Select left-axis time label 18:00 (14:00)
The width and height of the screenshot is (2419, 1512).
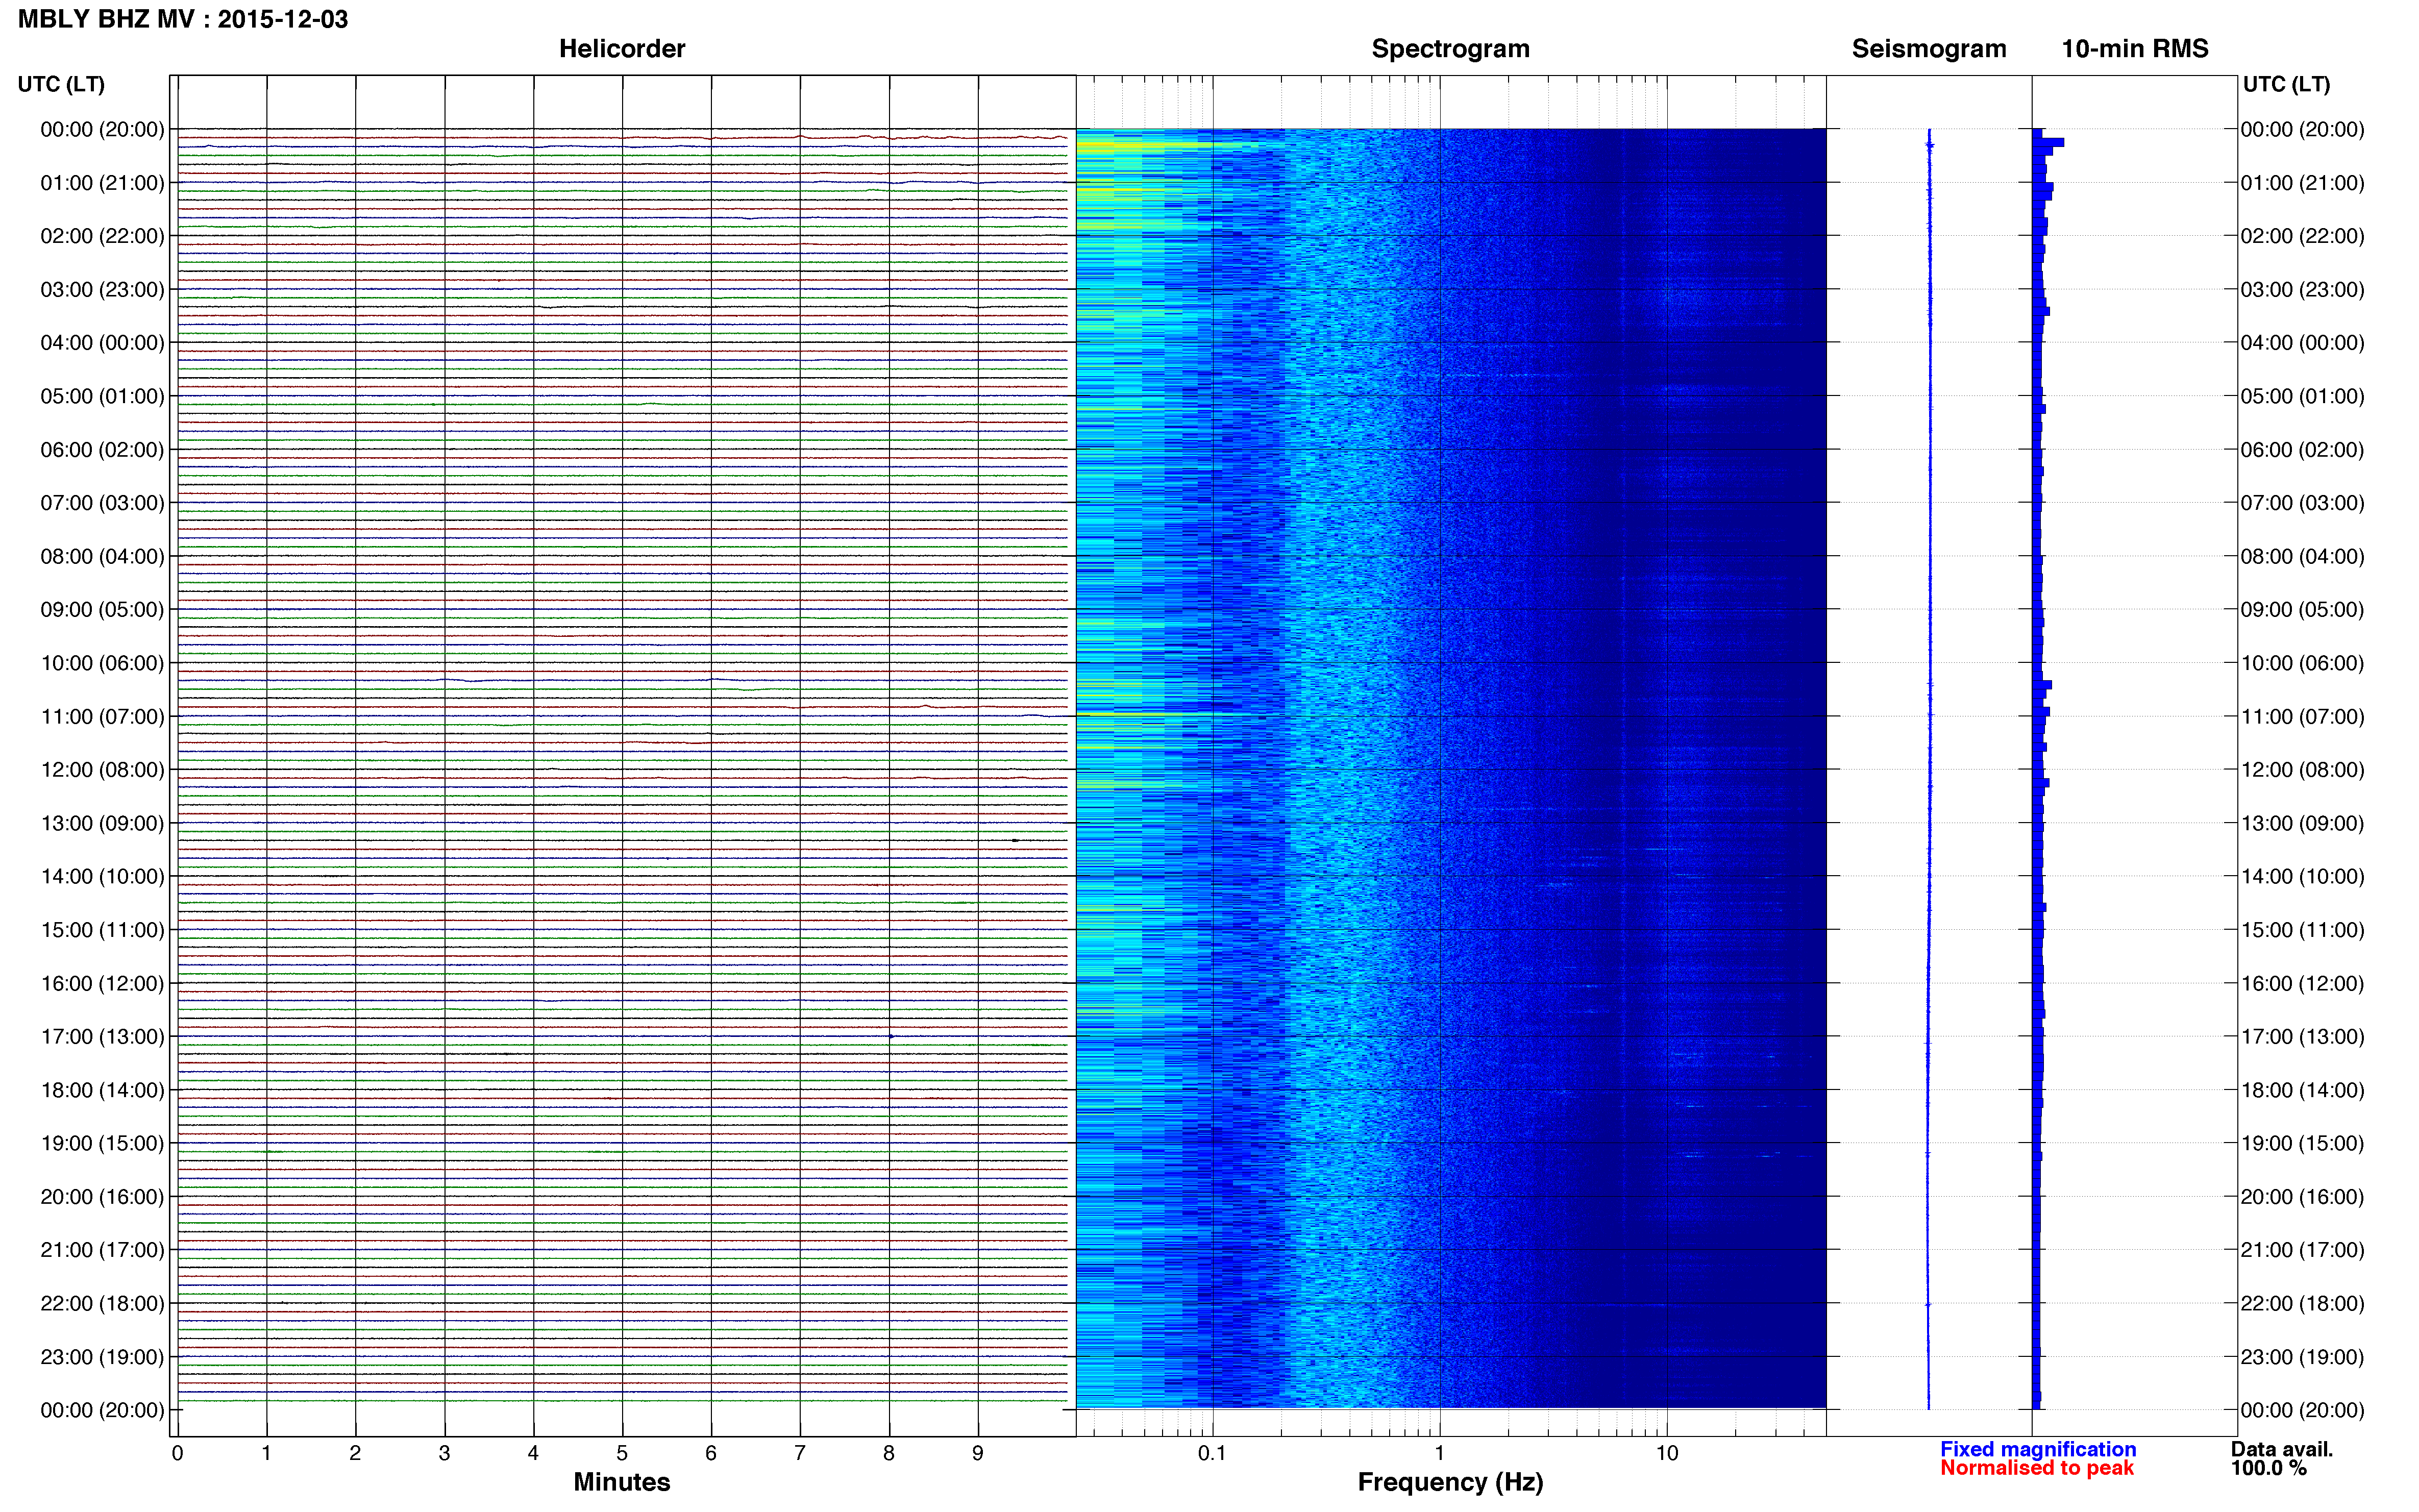[102, 1090]
